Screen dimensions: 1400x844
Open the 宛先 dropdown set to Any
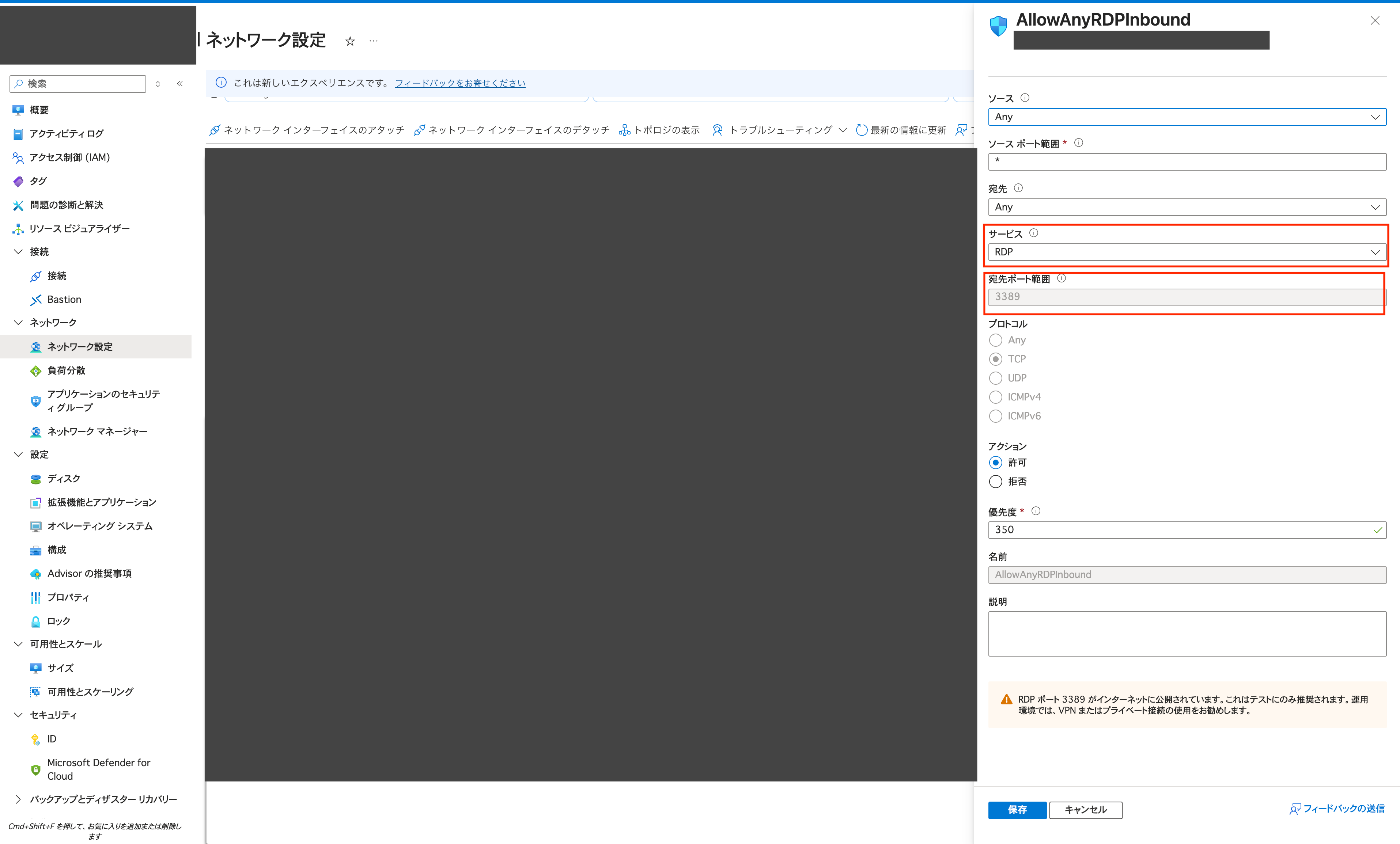click(x=1187, y=207)
